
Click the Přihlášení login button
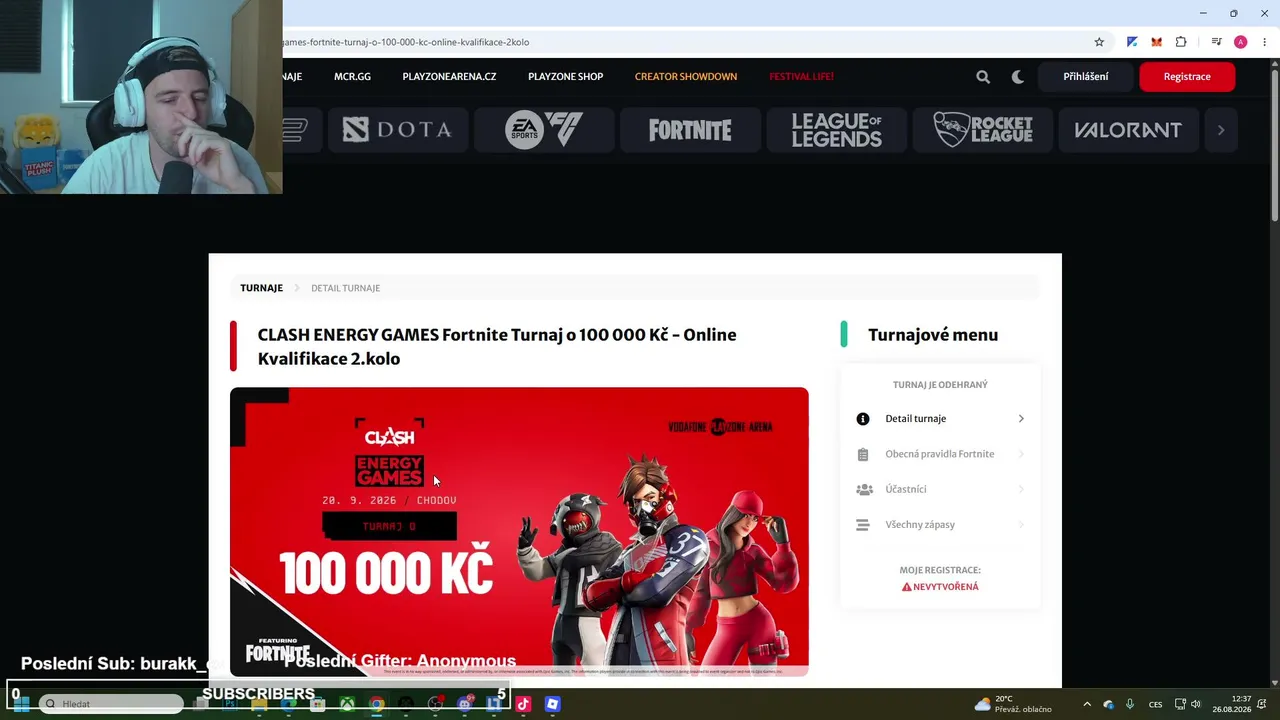[x=1086, y=77]
